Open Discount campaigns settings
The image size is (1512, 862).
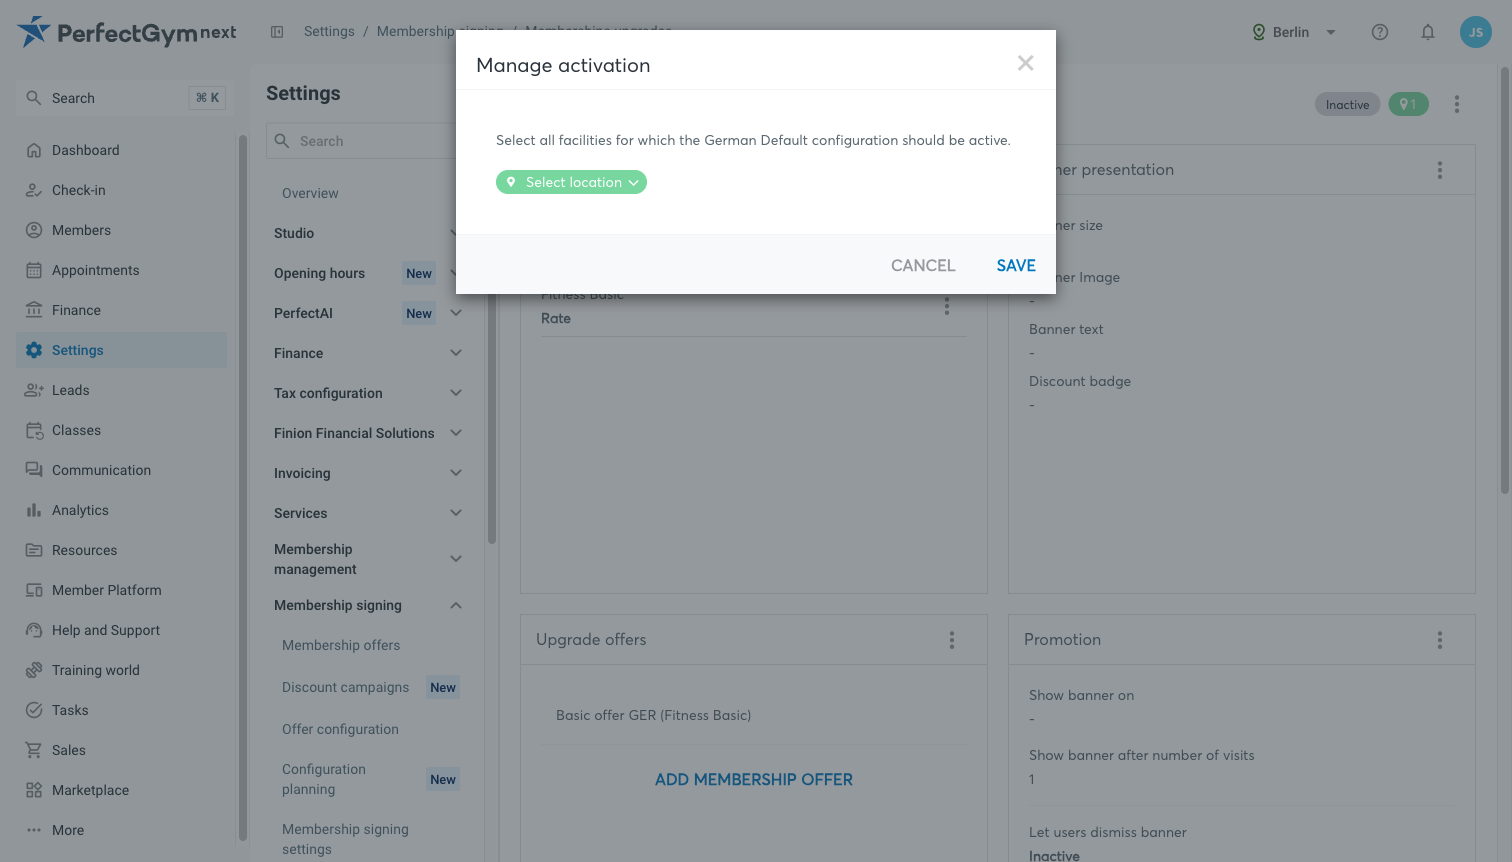tap(345, 687)
